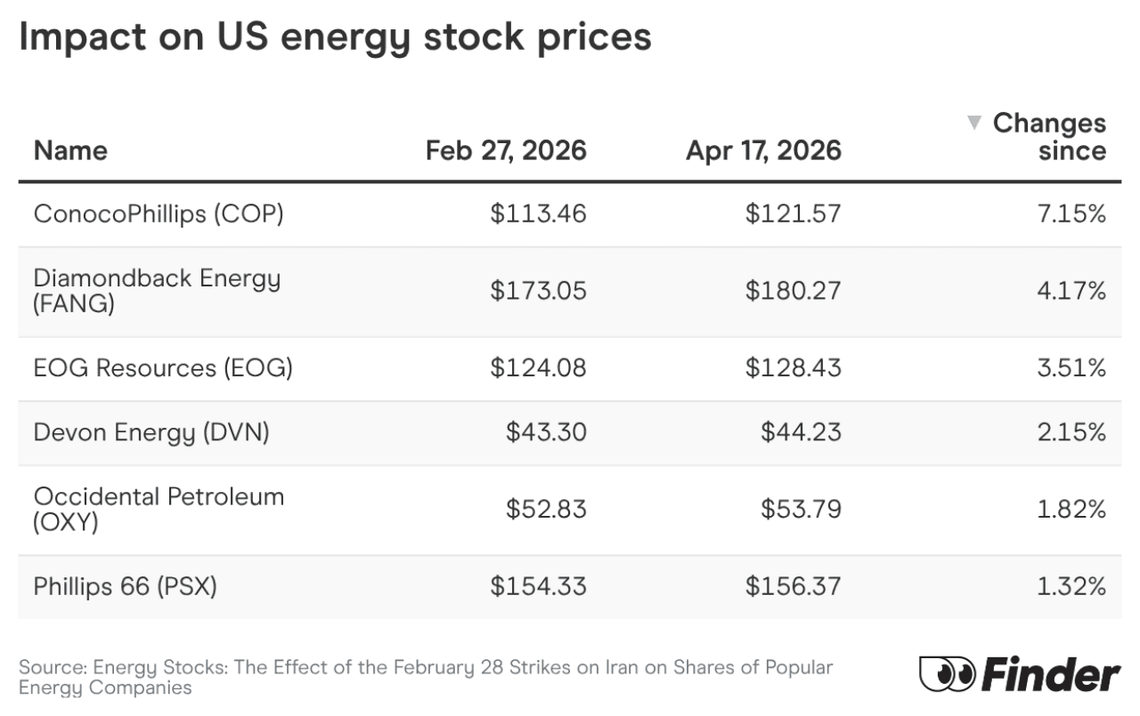1140x716 pixels.
Task: Select Occidental Petroleum (OXY) row name
Action: tap(159, 508)
